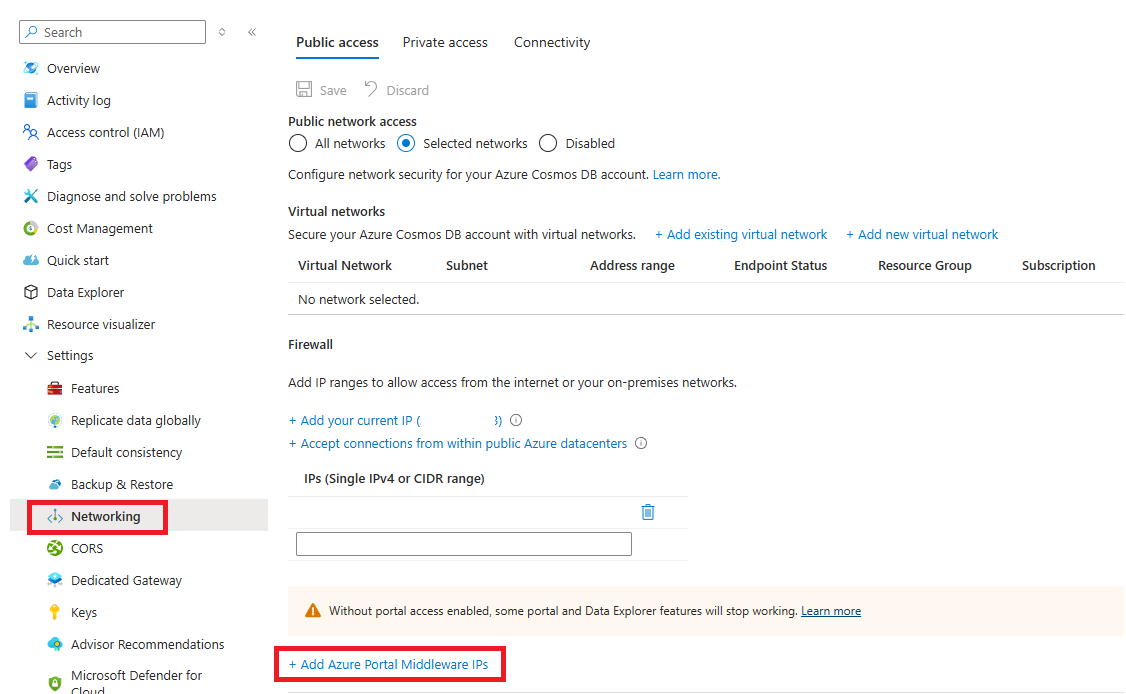
Task: Switch to the Private access tab
Action: (445, 42)
